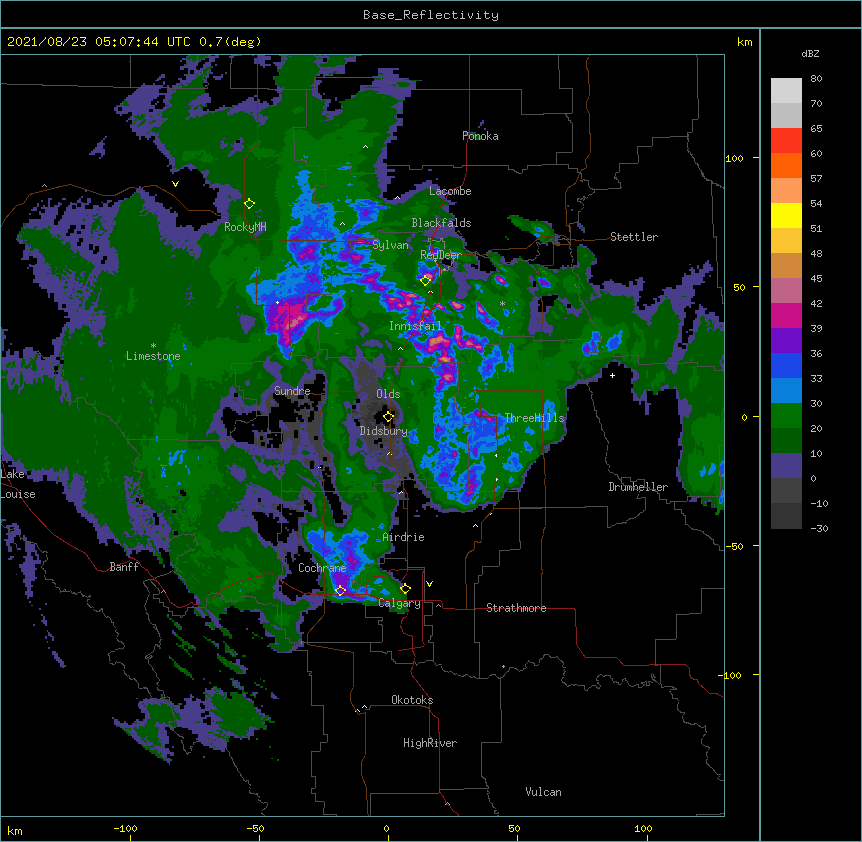Click the white cross marker west of Drumheller

[x=612, y=375]
